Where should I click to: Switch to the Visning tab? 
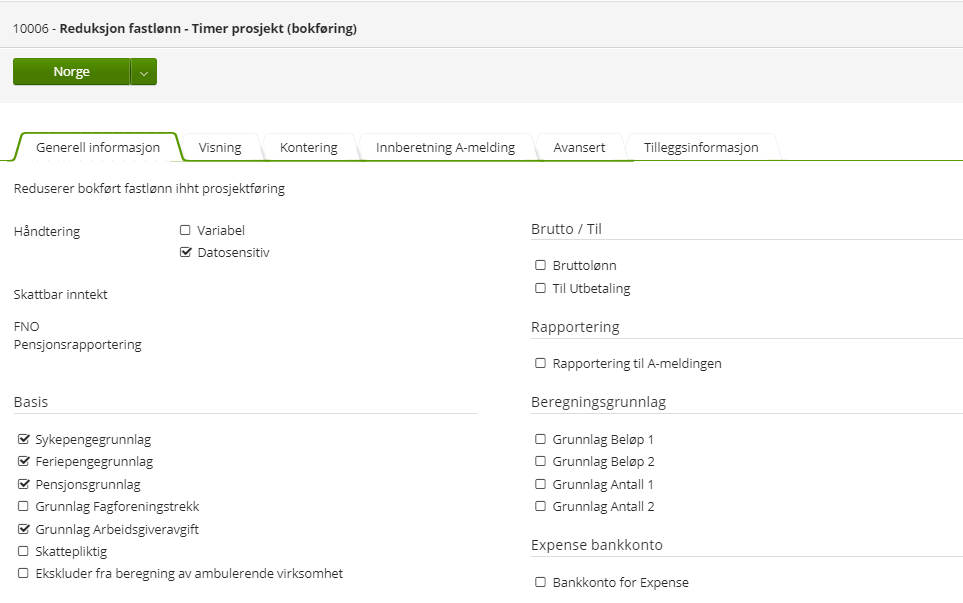pos(220,147)
